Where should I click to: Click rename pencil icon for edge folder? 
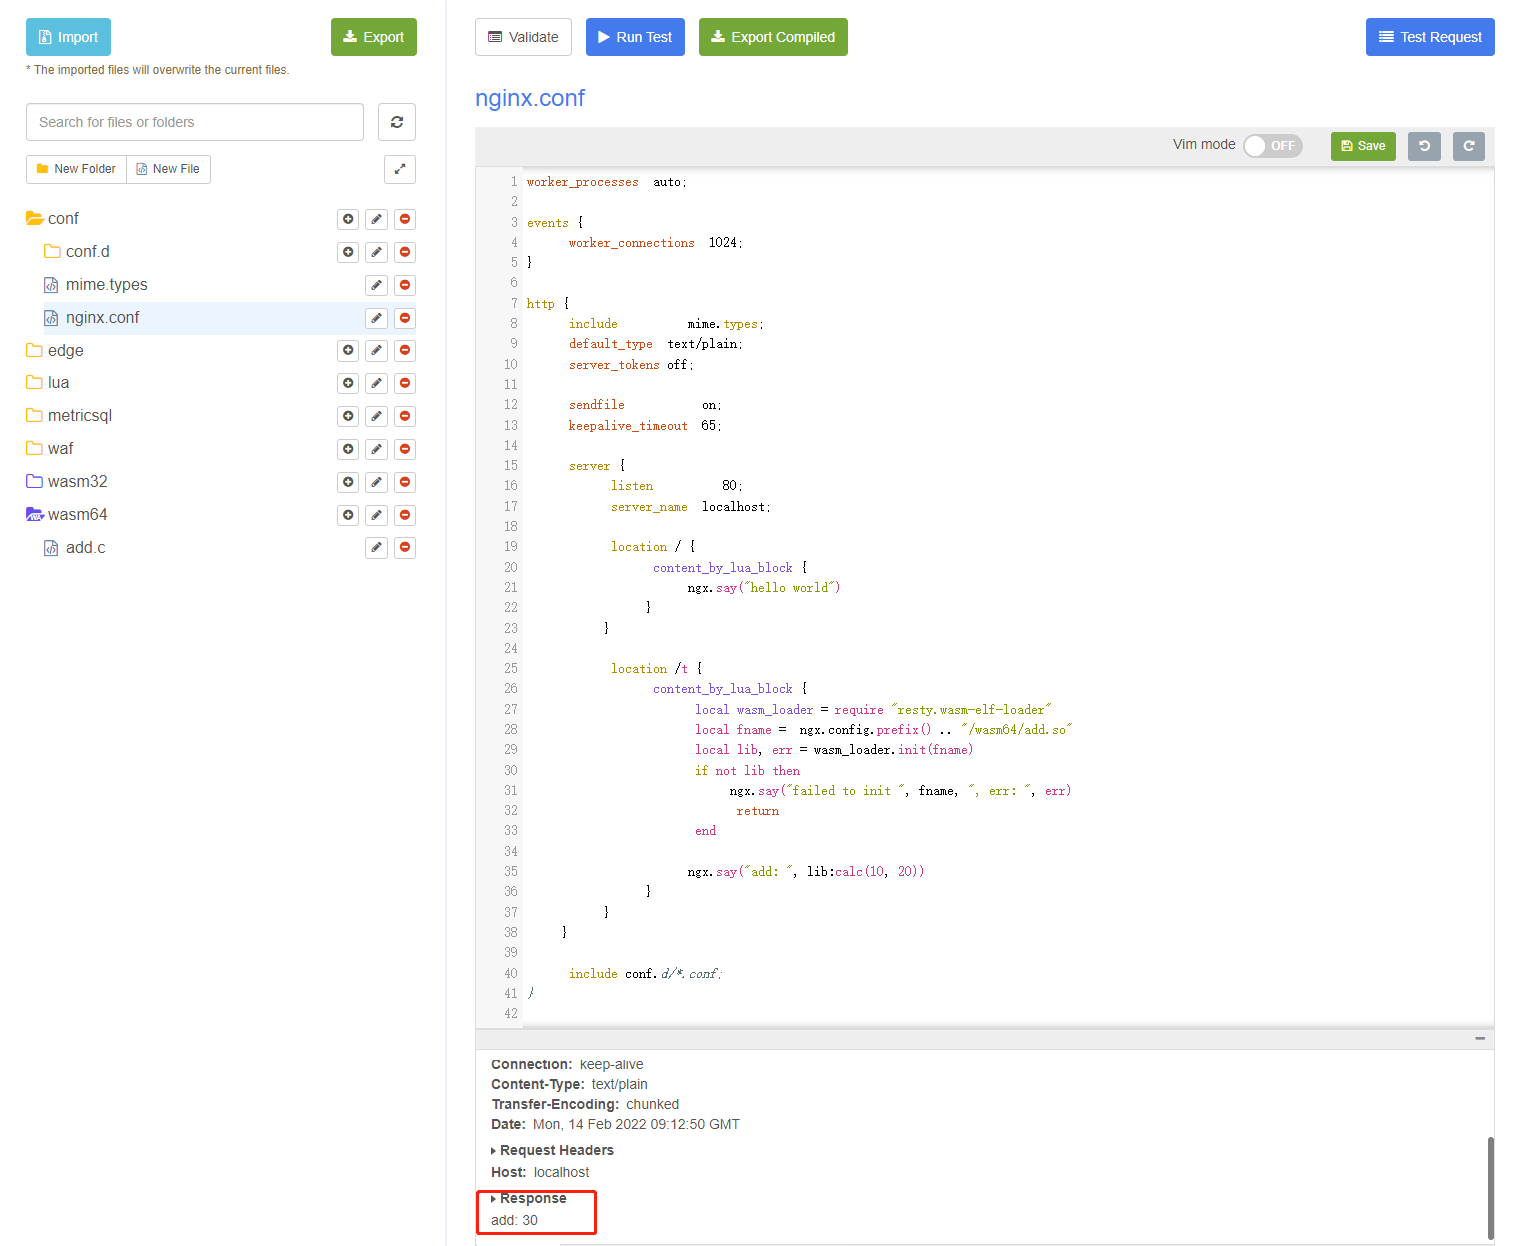(376, 350)
